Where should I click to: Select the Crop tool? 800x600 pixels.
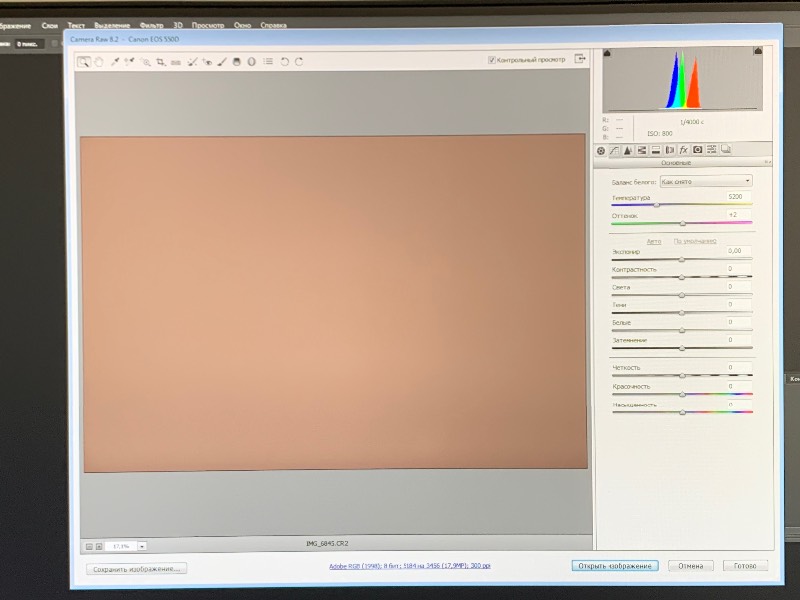coord(161,62)
